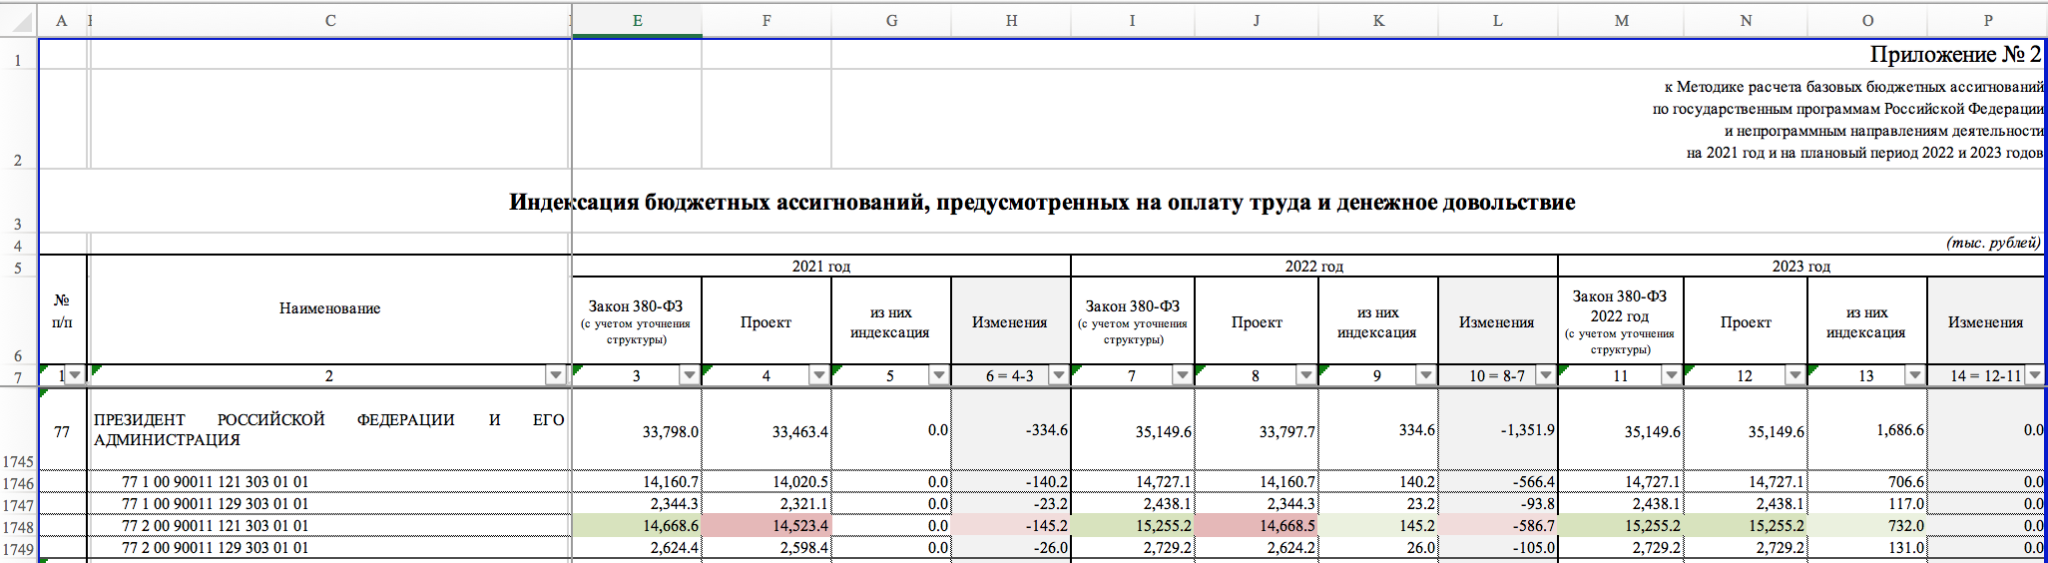This screenshot has width=2048, height=563.
Task: Click the red highlighted cell 14,668.5
Action: [x=1256, y=526]
